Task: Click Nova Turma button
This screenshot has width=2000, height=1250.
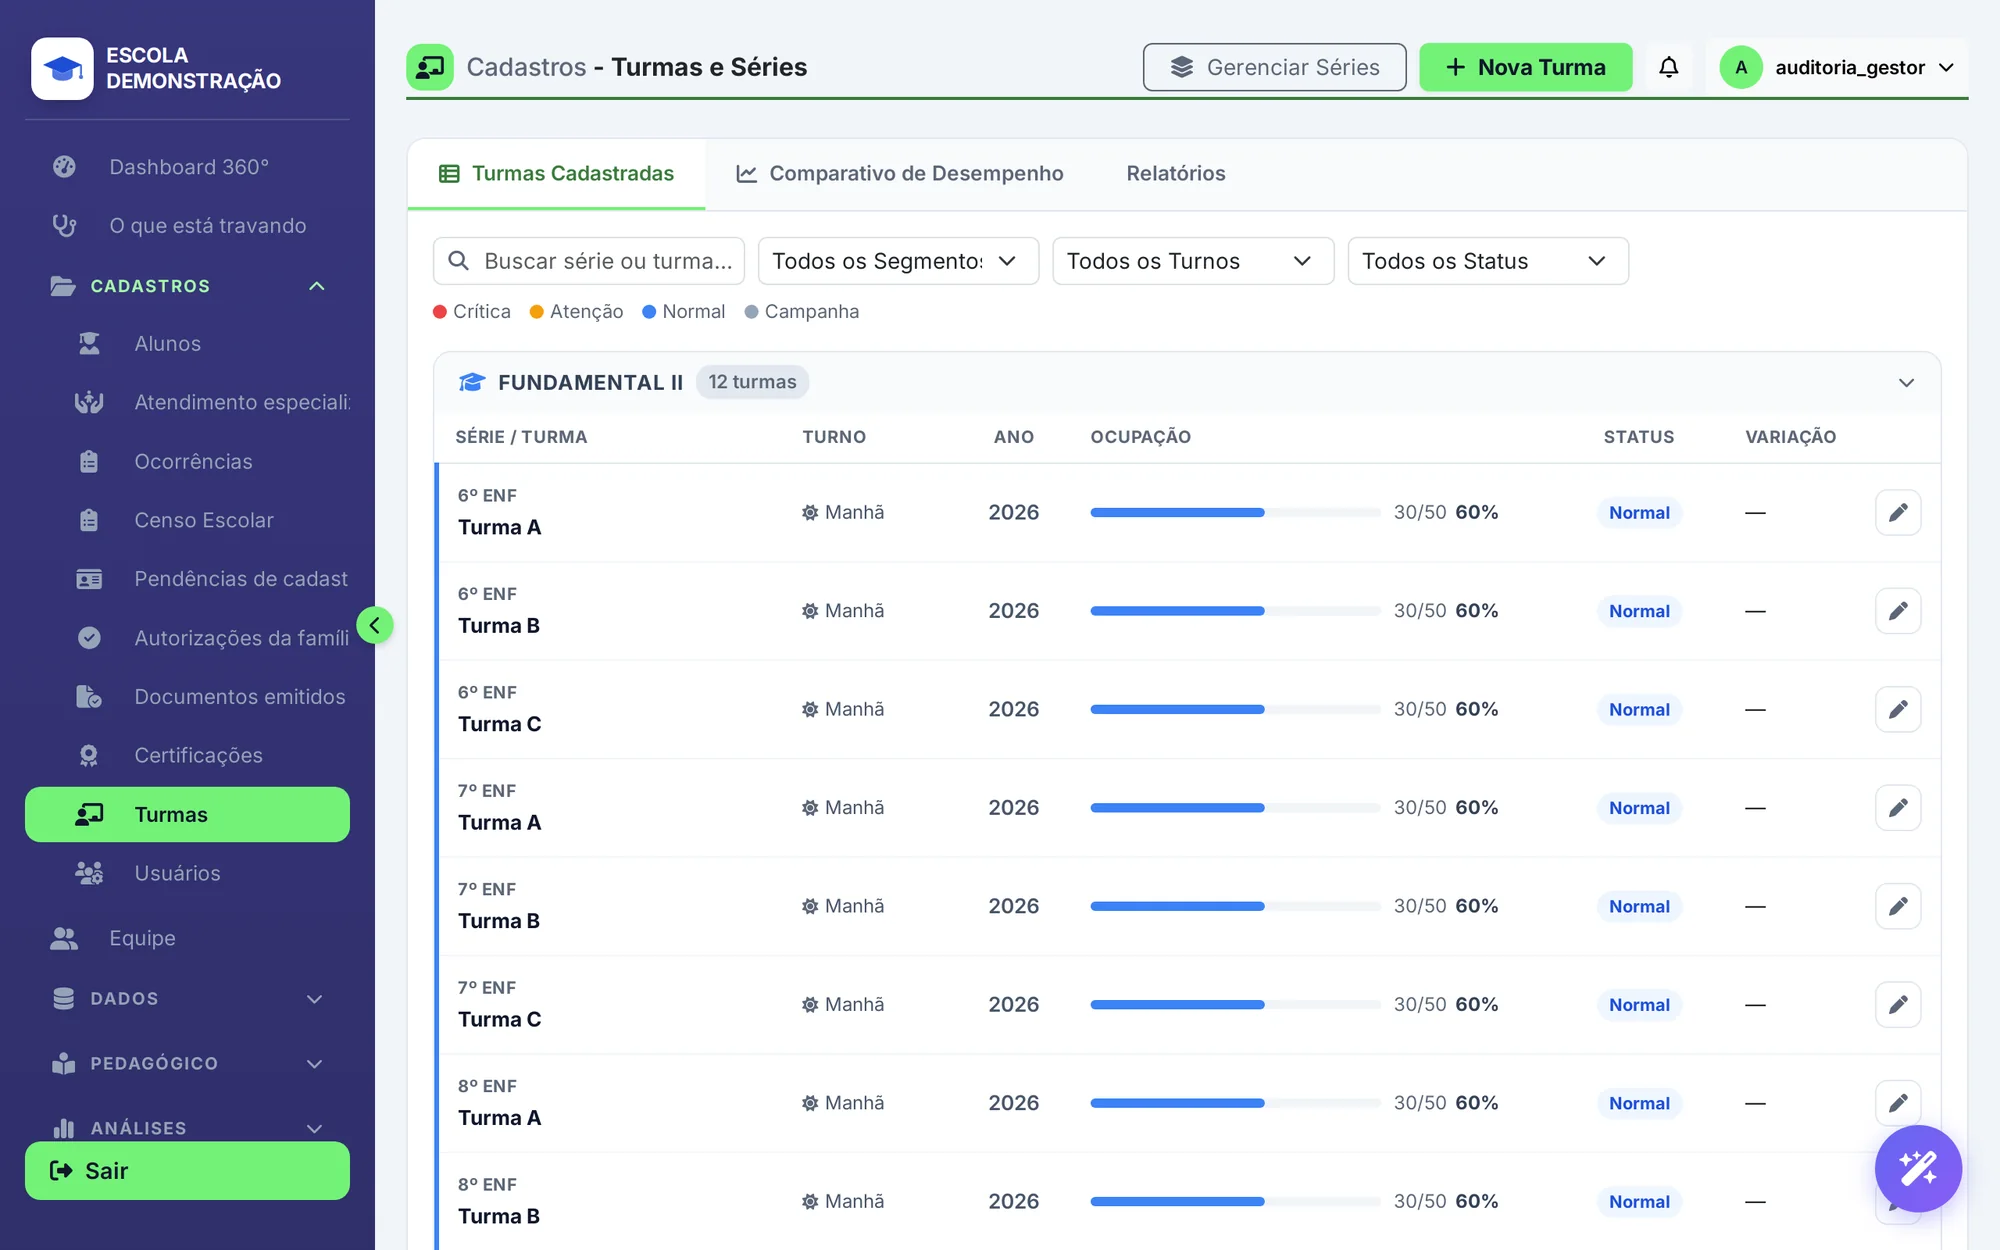Action: [1526, 67]
